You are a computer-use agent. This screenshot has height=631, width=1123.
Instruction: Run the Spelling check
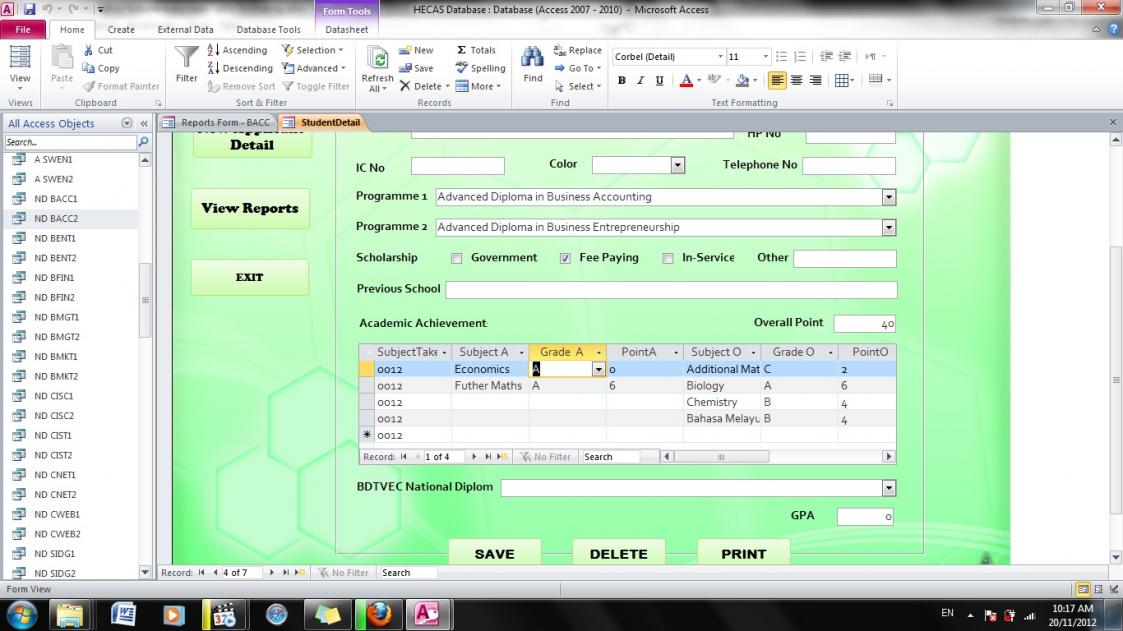click(x=481, y=68)
